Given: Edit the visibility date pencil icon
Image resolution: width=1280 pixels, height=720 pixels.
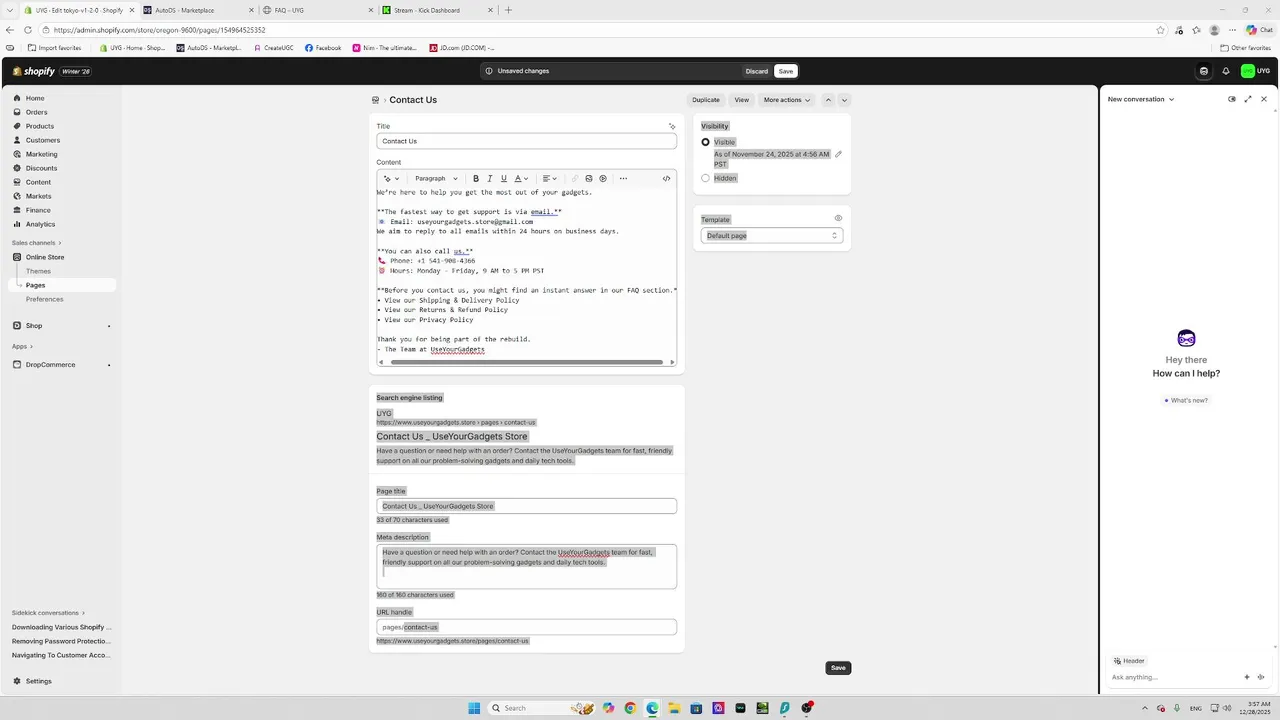Looking at the screenshot, I should pyautogui.click(x=838, y=154).
